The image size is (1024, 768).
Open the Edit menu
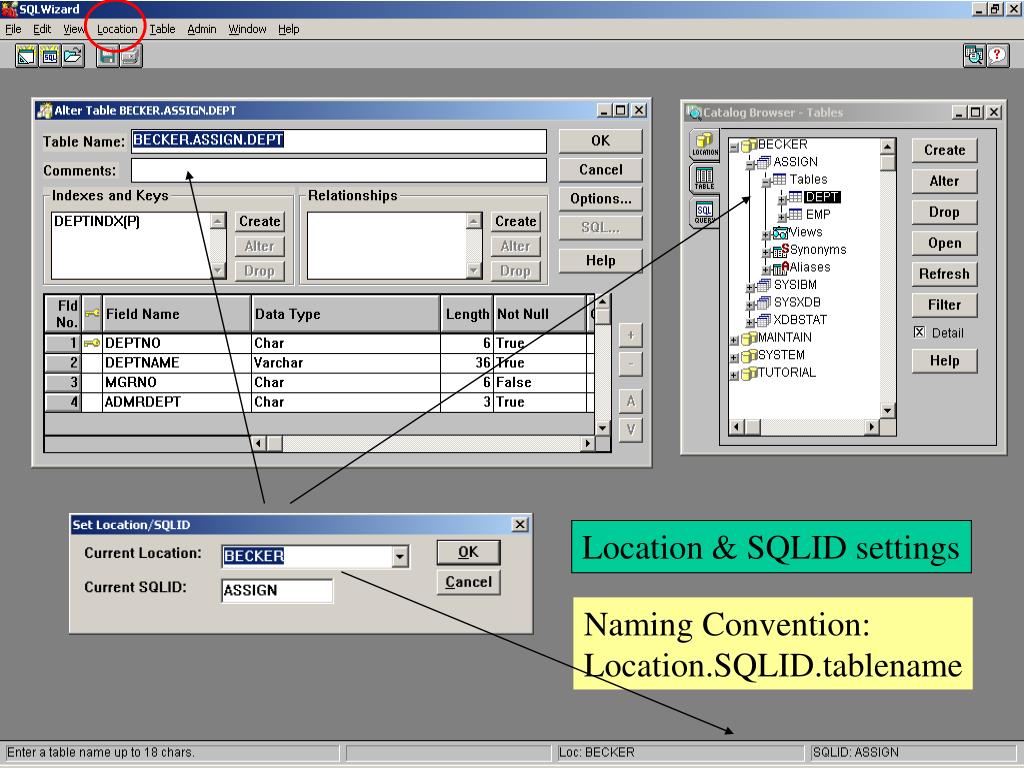(42, 29)
